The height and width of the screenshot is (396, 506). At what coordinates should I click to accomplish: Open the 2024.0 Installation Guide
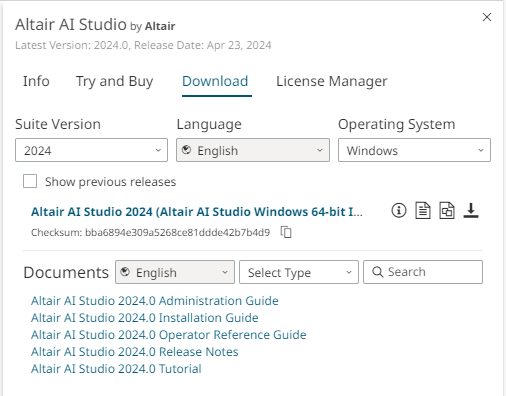[145, 318]
